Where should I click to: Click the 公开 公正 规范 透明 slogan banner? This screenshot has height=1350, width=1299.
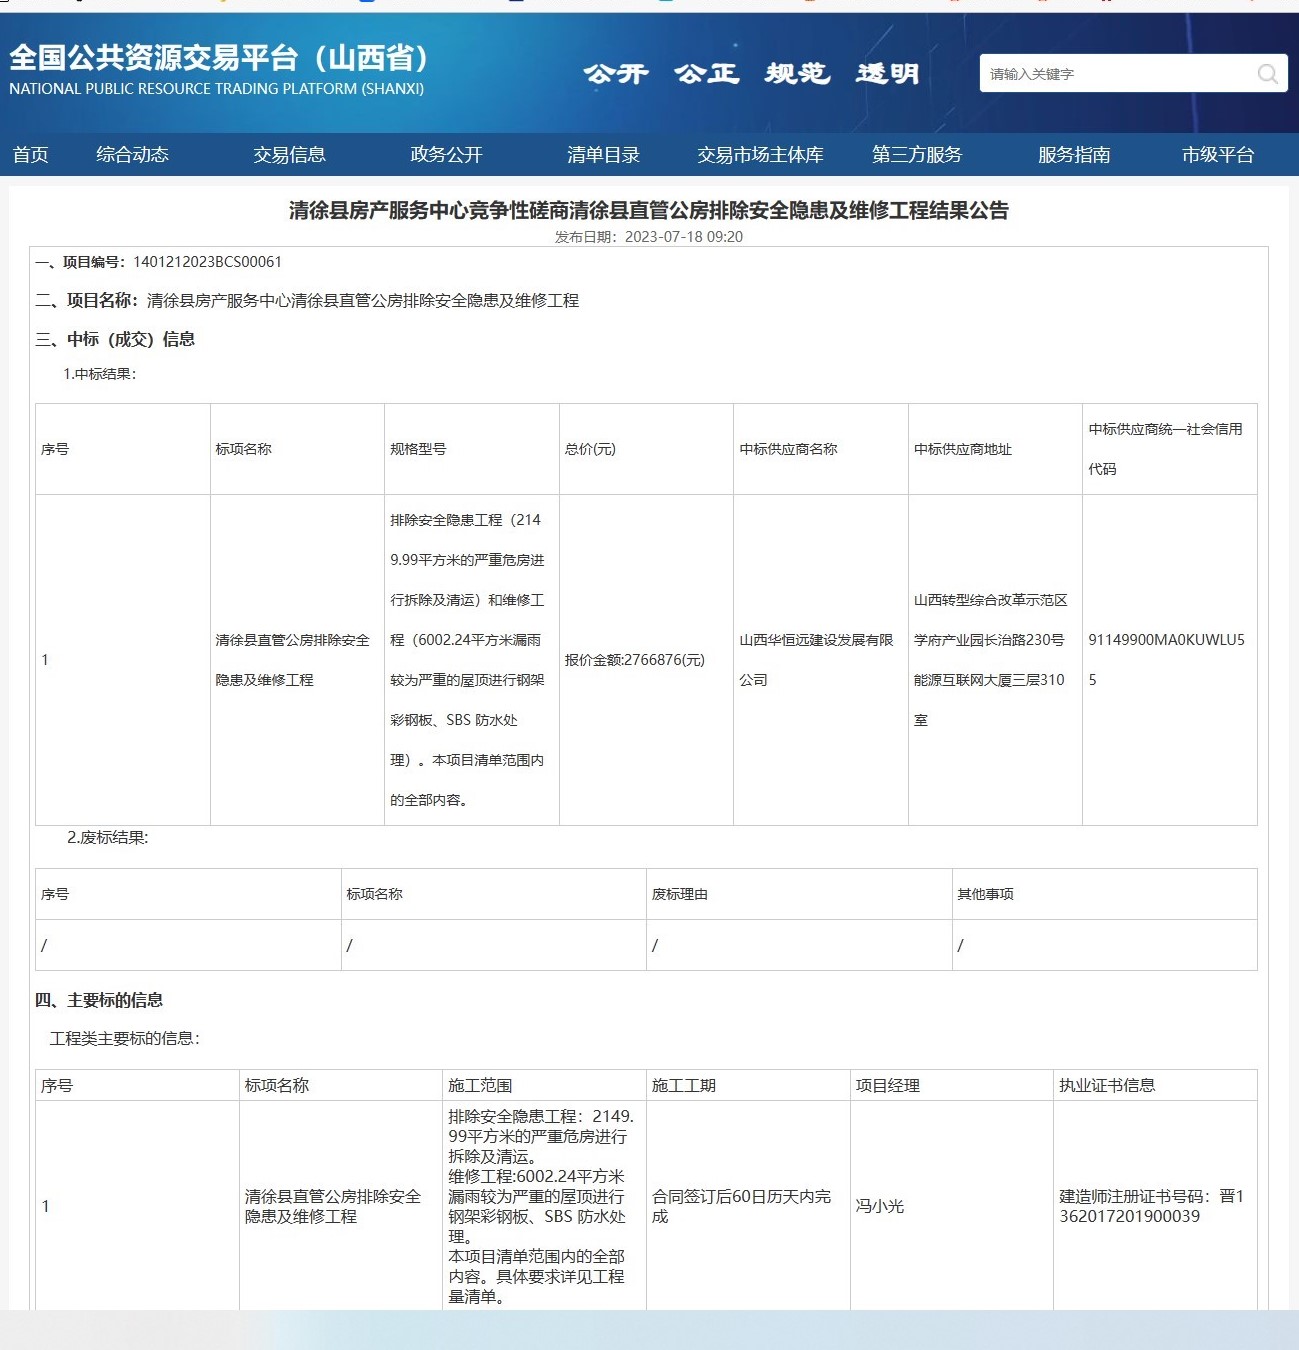click(x=751, y=74)
